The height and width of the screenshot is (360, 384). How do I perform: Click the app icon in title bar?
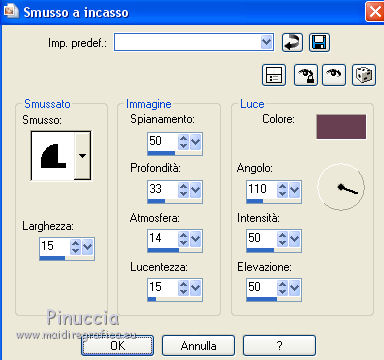10,11
